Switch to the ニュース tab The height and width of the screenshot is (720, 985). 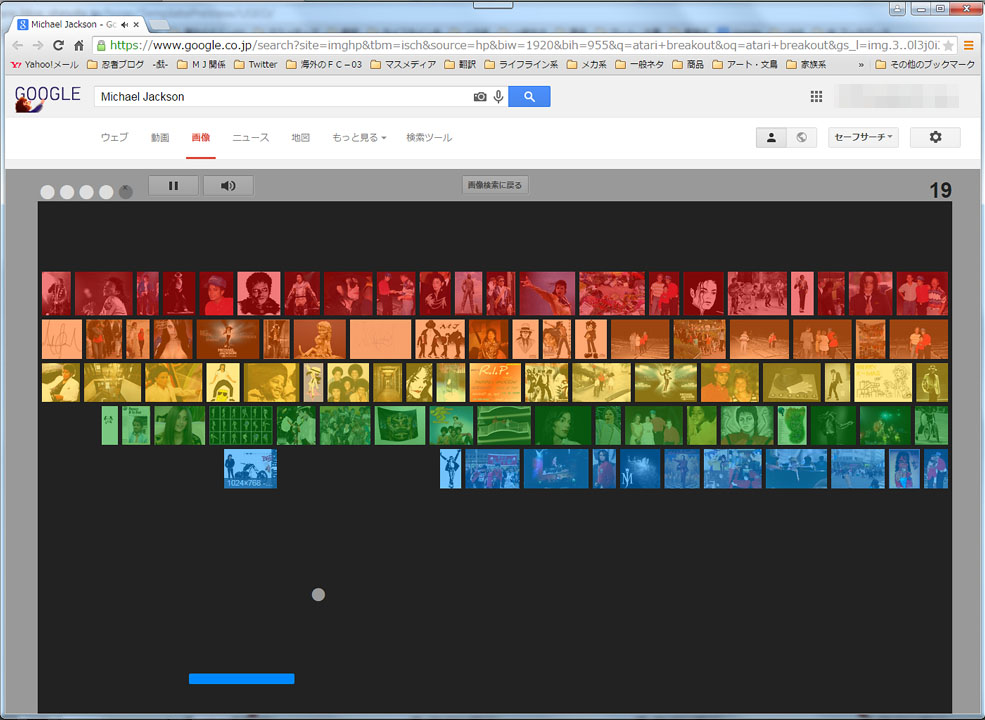tap(251, 138)
